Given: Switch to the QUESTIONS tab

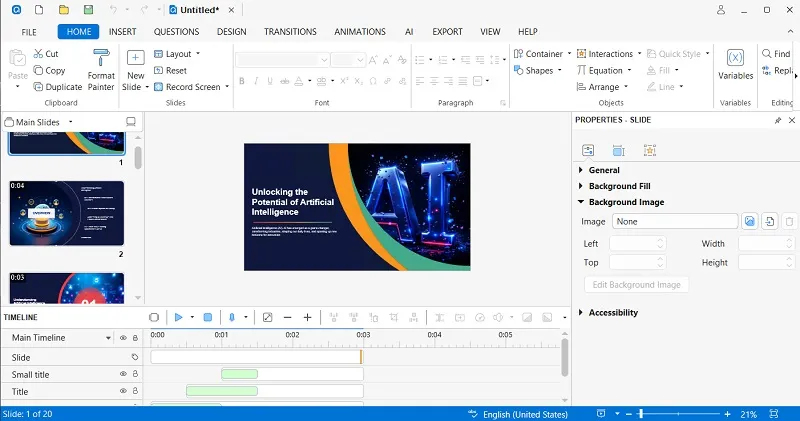Looking at the screenshot, I should [x=177, y=32].
